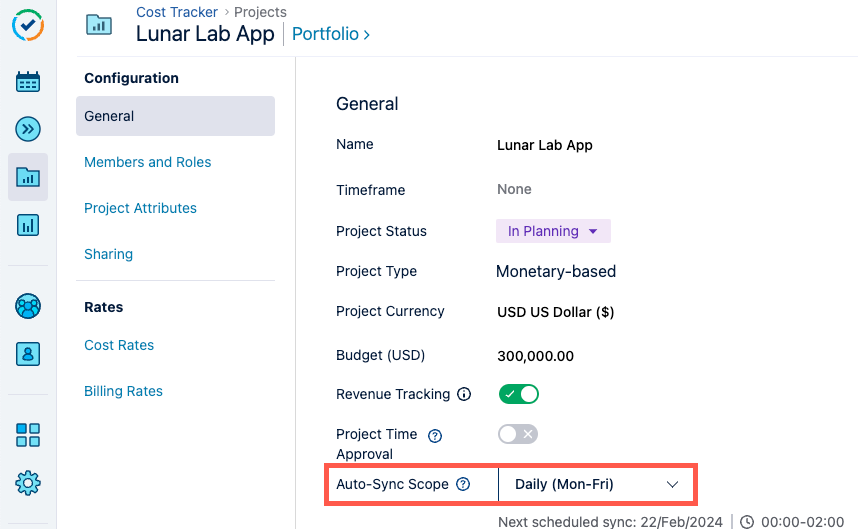
Task: Select the projects folder sidebar icon
Action: pyautogui.click(x=28, y=178)
